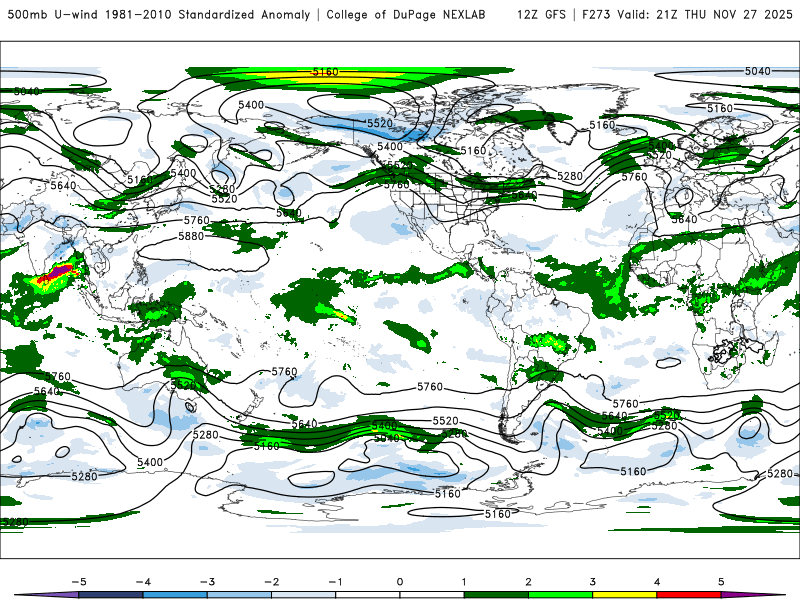800x600 pixels.
Task: Select the pale blue -2 to -1 colorbar segment
Action: (x=304, y=595)
